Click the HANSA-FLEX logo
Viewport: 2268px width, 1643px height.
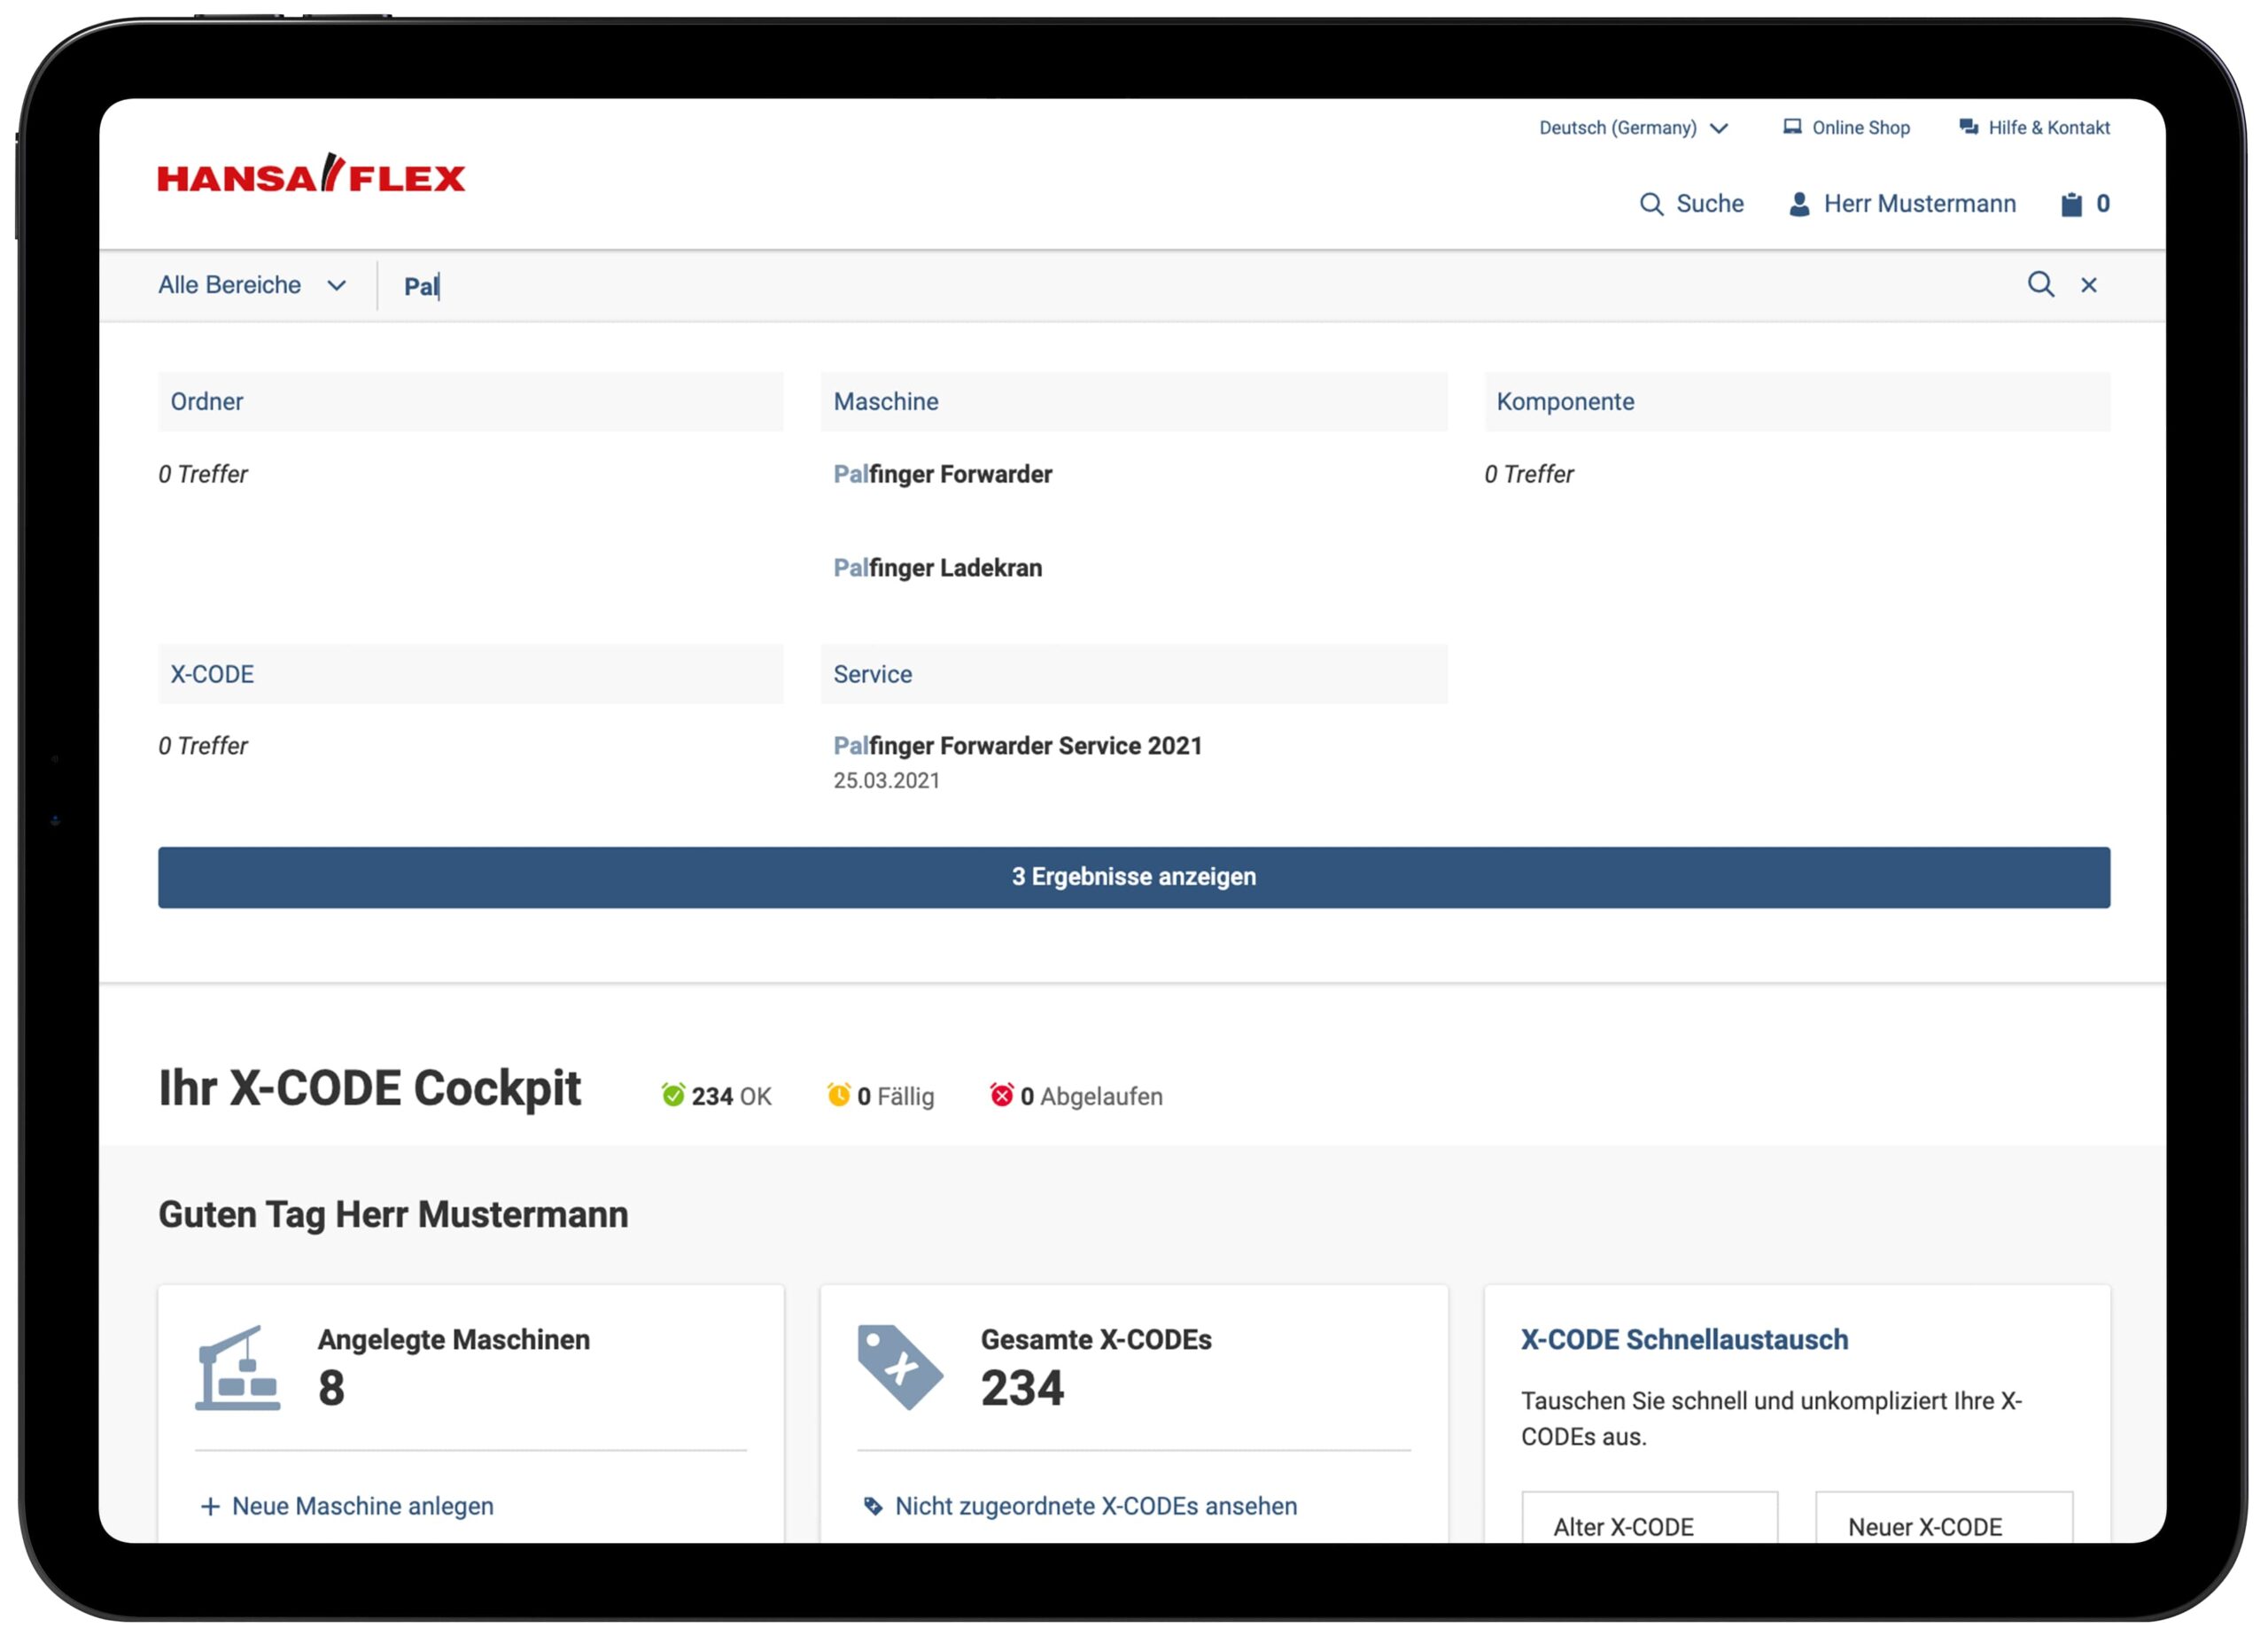click(311, 175)
